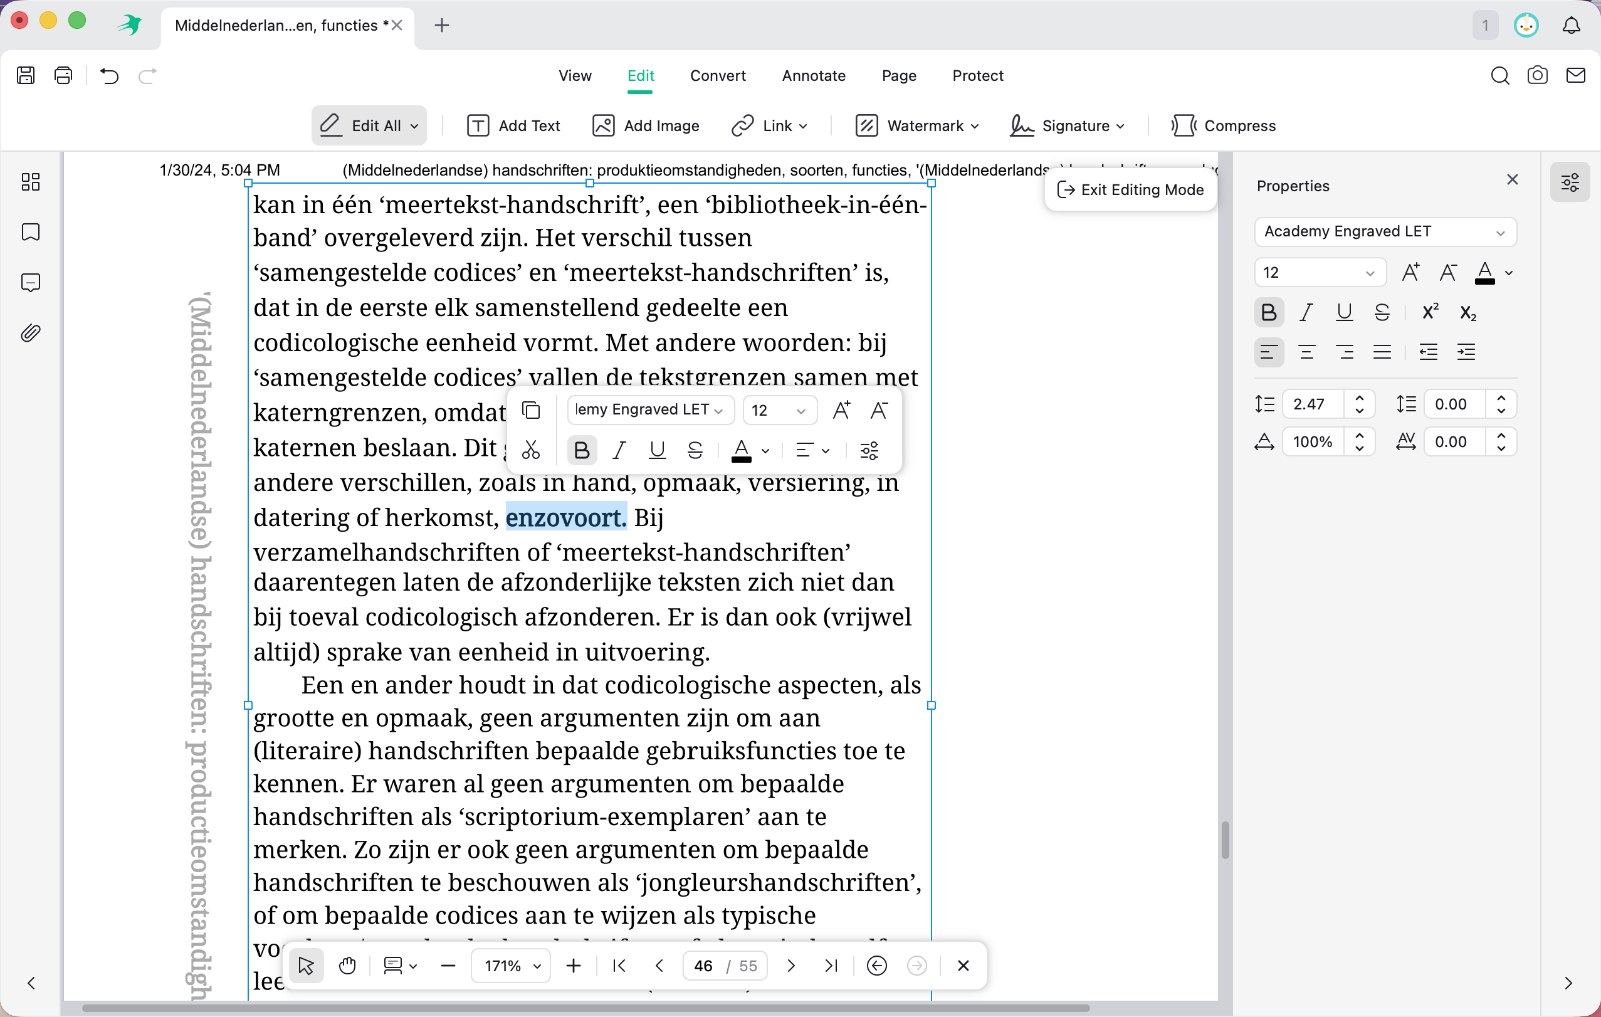Open the Bookmarks panel
Viewport: 1601px width, 1017px height.
tap(30, 232)
